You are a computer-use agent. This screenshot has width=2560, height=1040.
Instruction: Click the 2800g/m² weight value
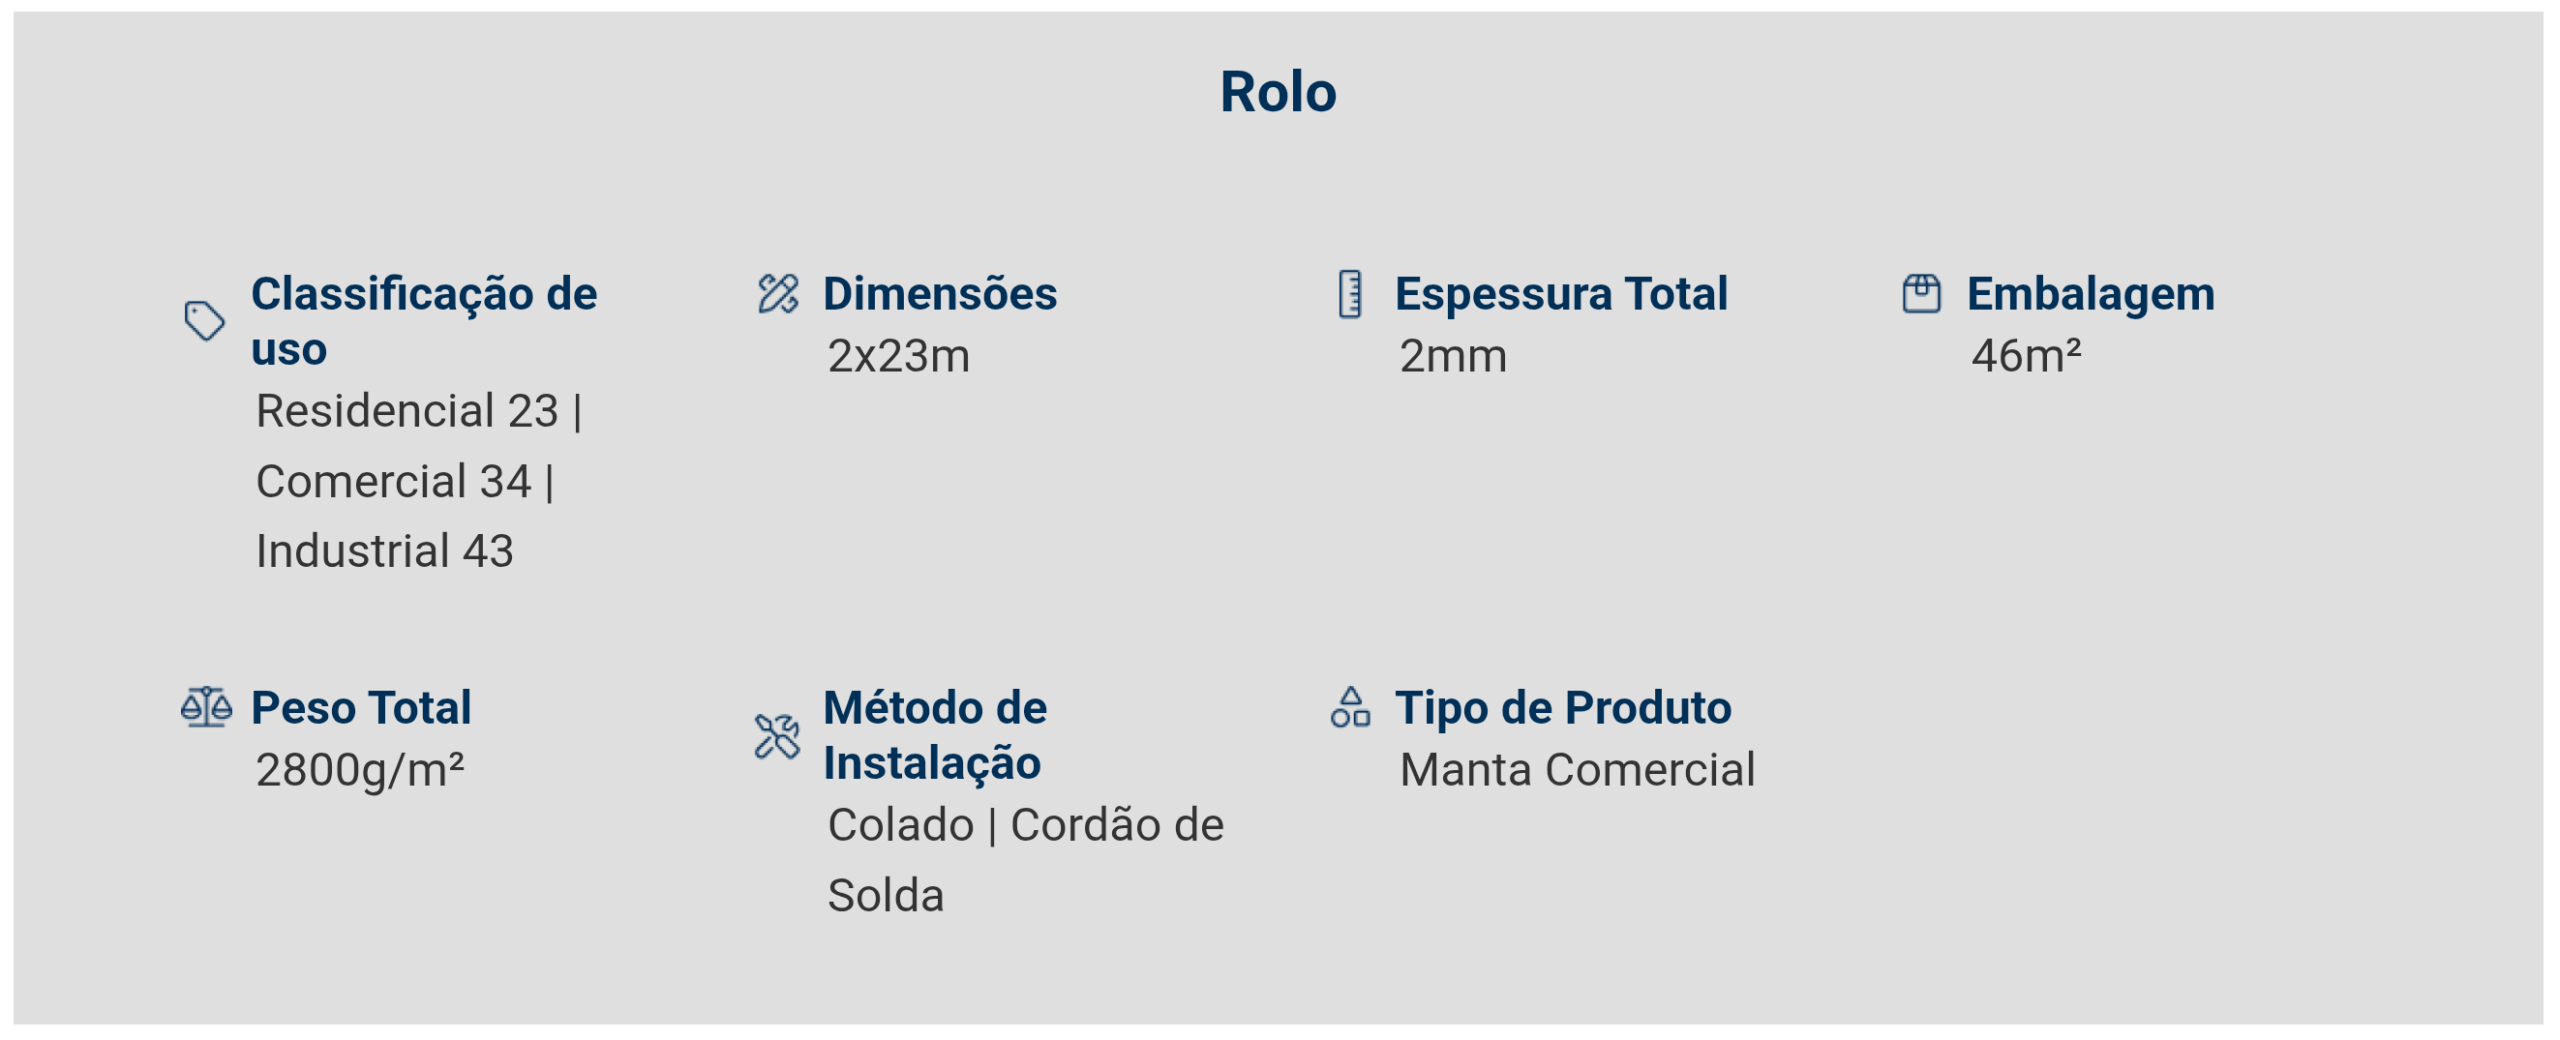(360, 770)
